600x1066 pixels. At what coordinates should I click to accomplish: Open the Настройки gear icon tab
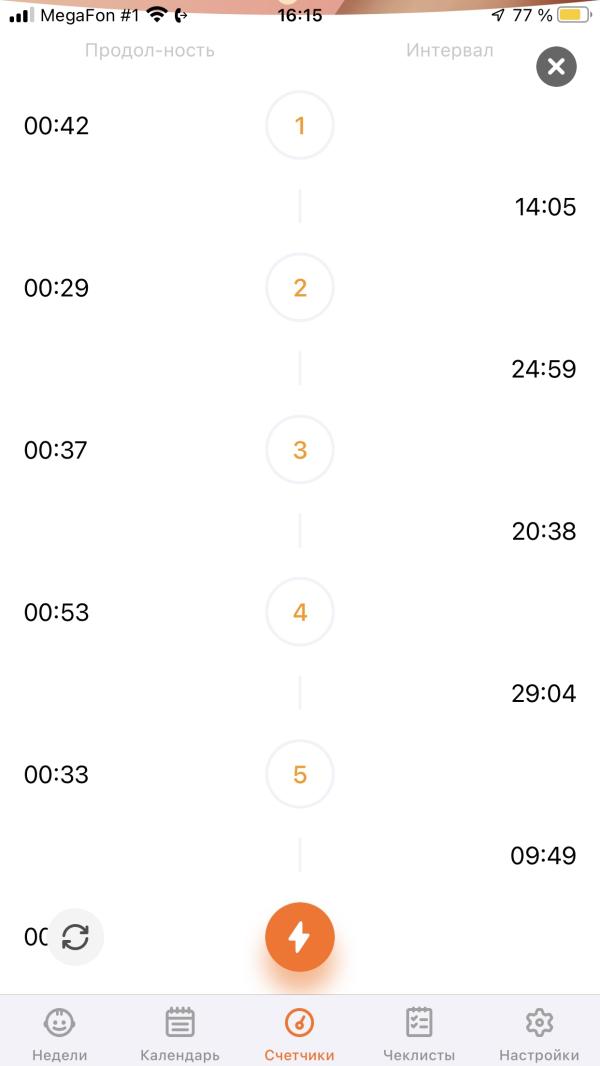point(540,1035)
